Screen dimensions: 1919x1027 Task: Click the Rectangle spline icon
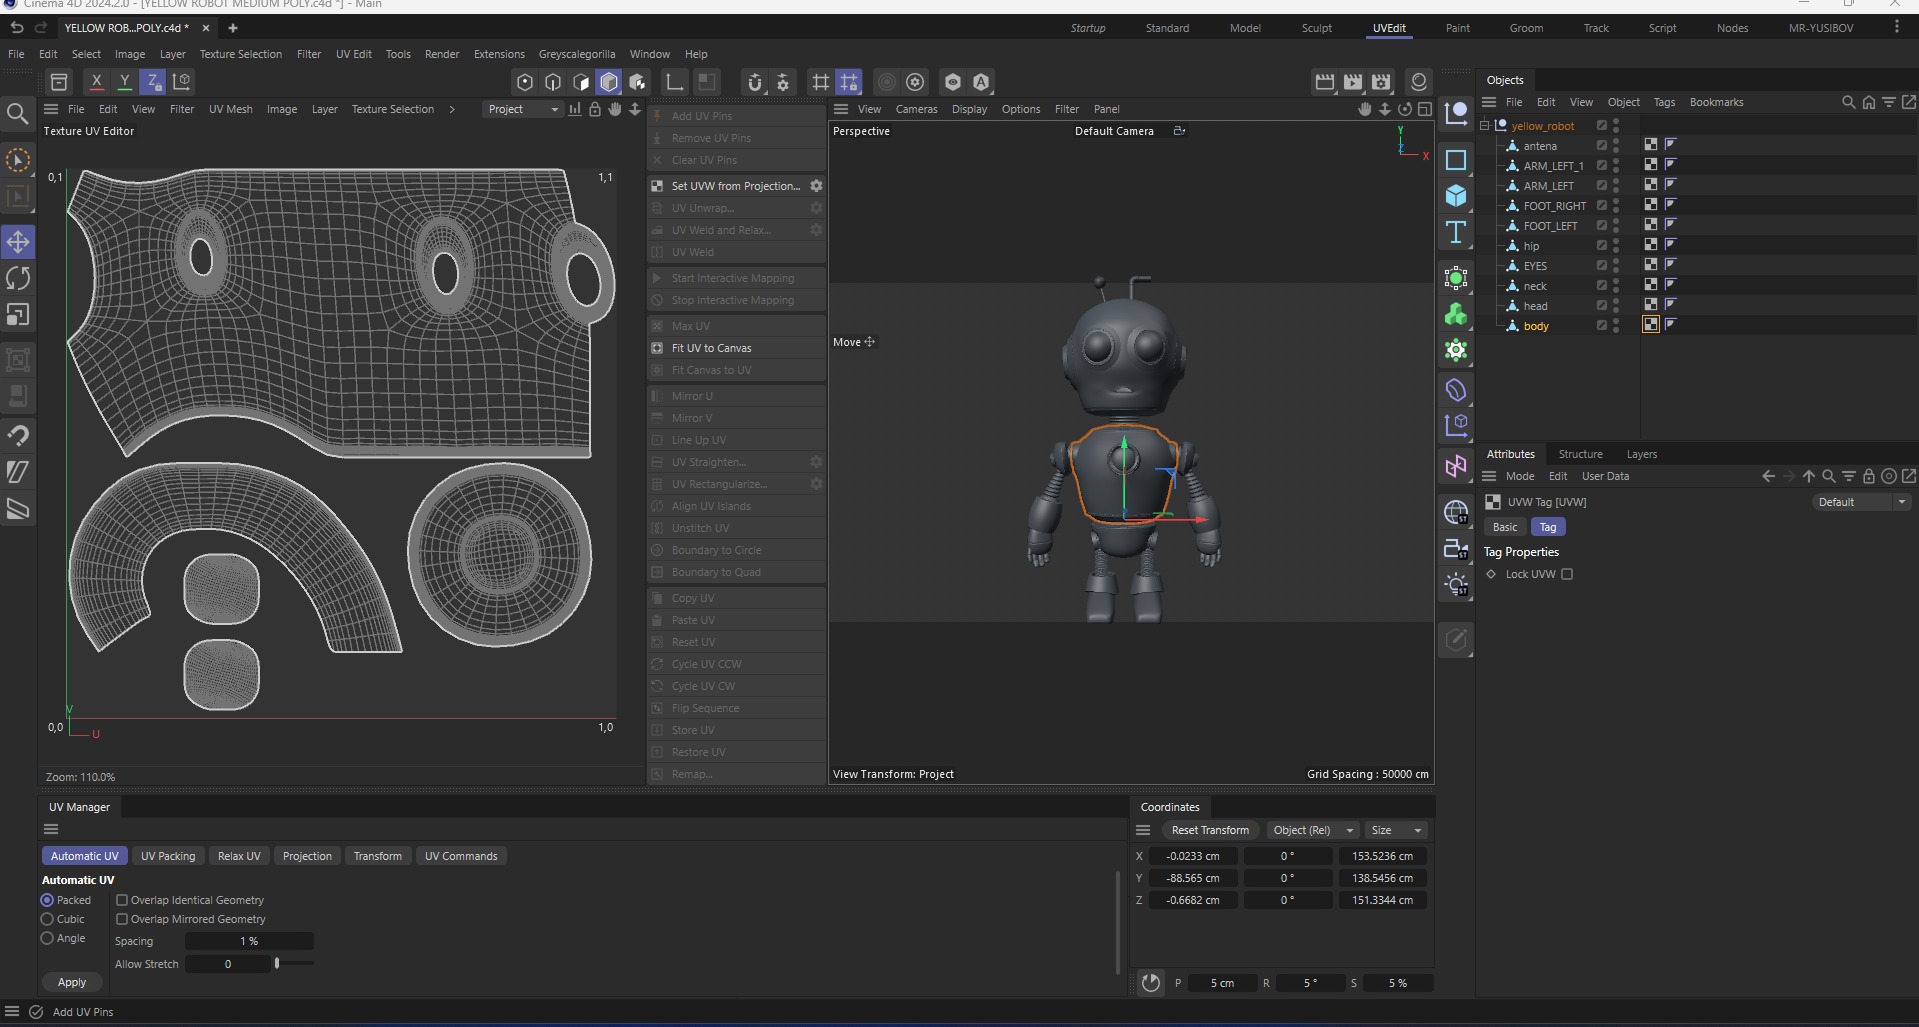(x=1456, y=160)
